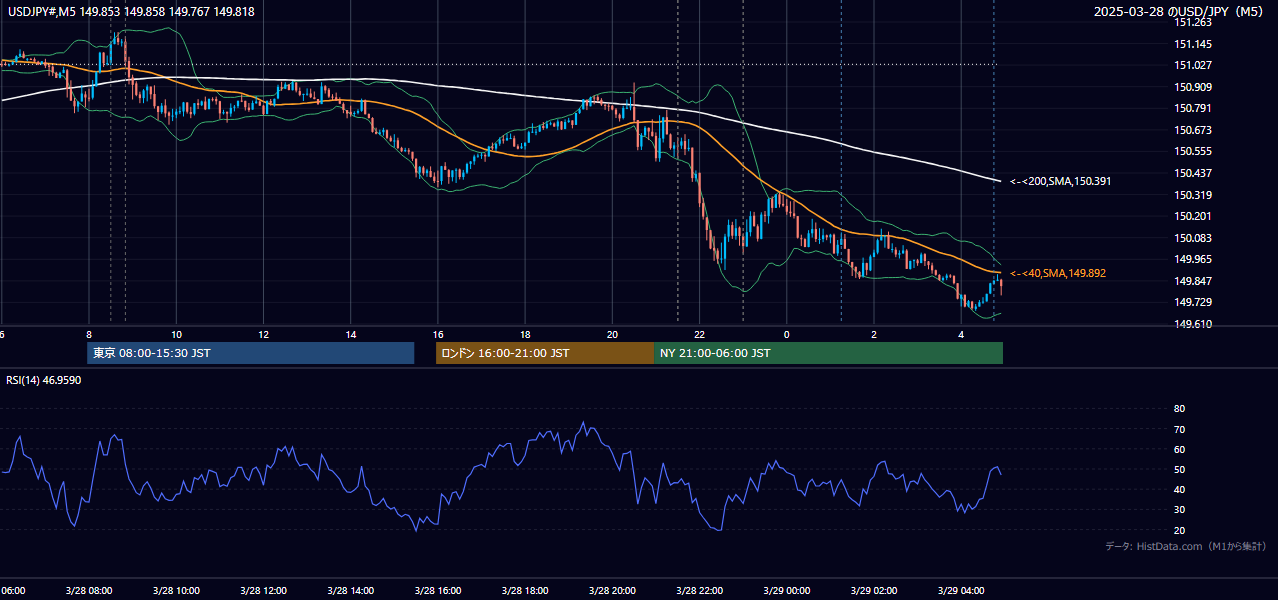Click the 149.965 price axis label

tap(1193, 259)
